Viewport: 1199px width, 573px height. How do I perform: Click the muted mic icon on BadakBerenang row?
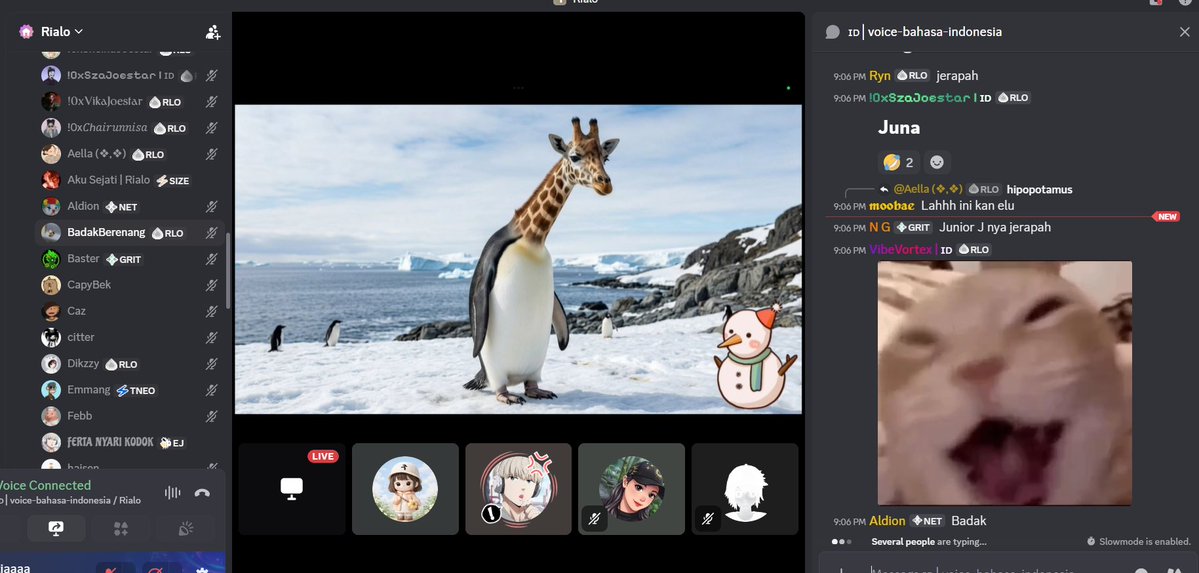[x=212, y=233]
